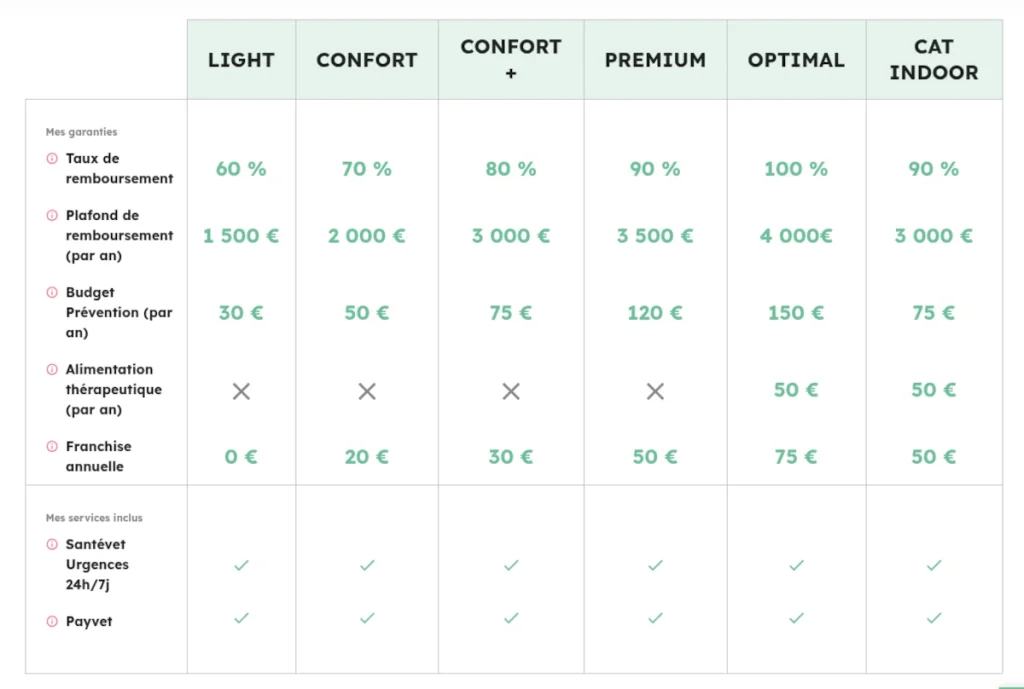This screenshot has width=1024, height=689.
Task: Click the Payvet checkmark under Optimal
Action: click(796, 618)
